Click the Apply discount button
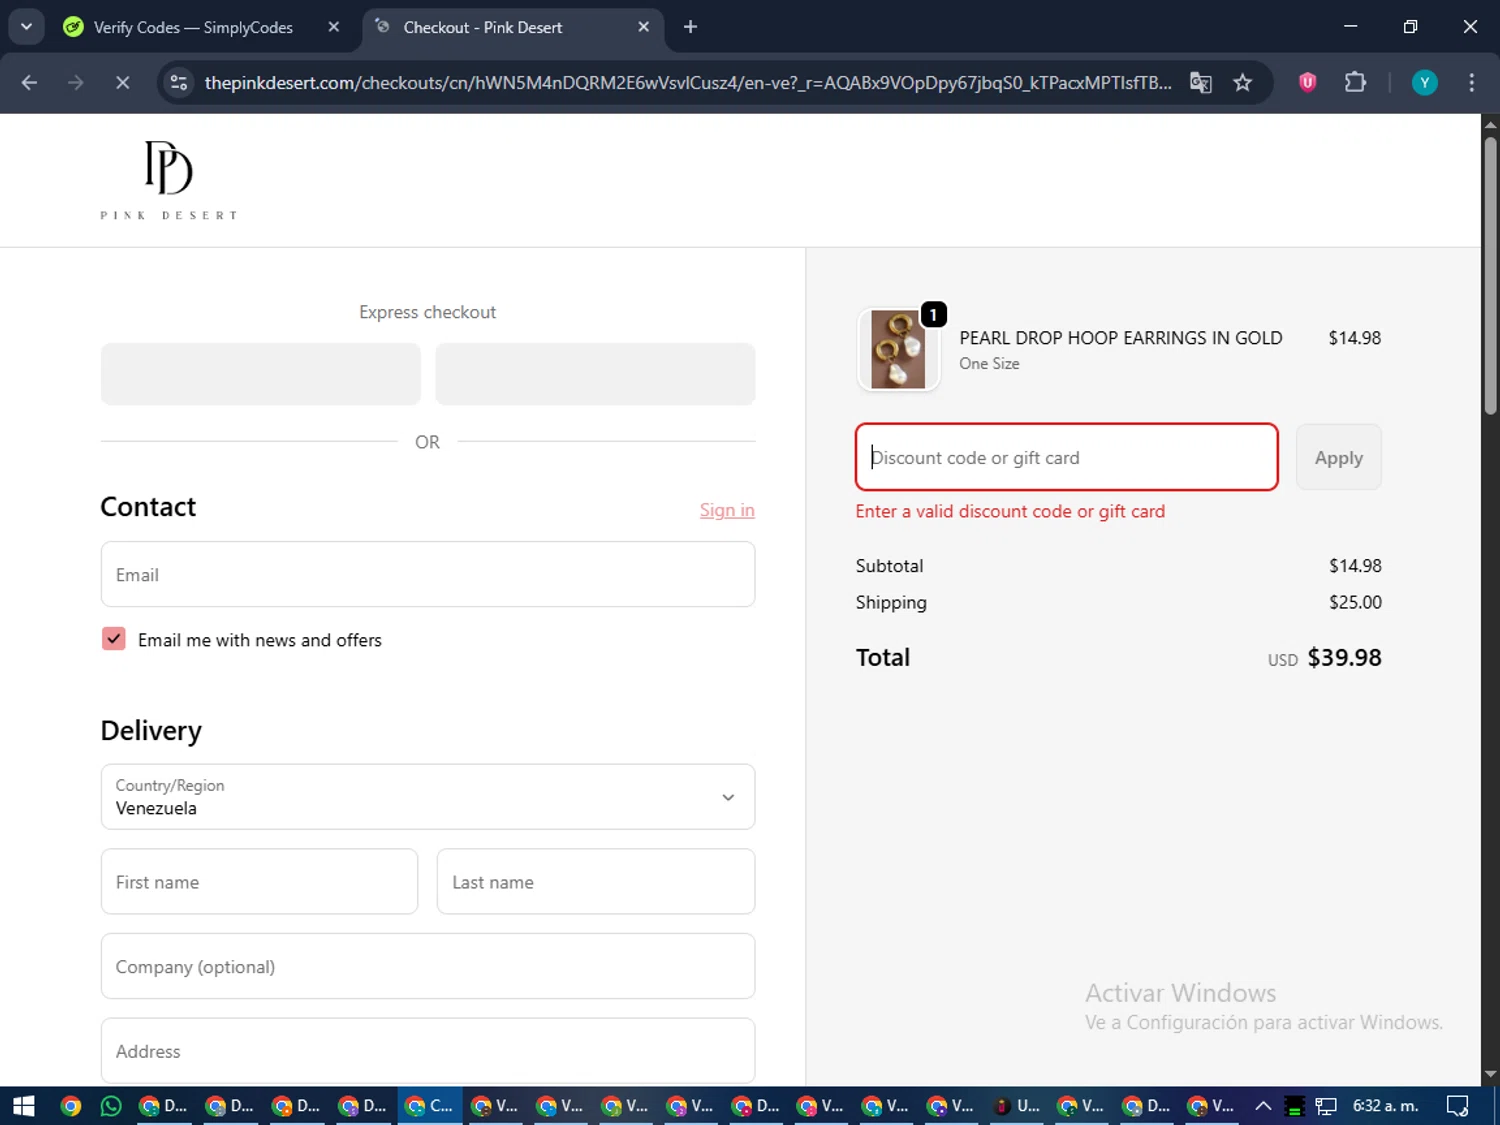This screenshot has height=1125, width=1500. coord(1339,457)
